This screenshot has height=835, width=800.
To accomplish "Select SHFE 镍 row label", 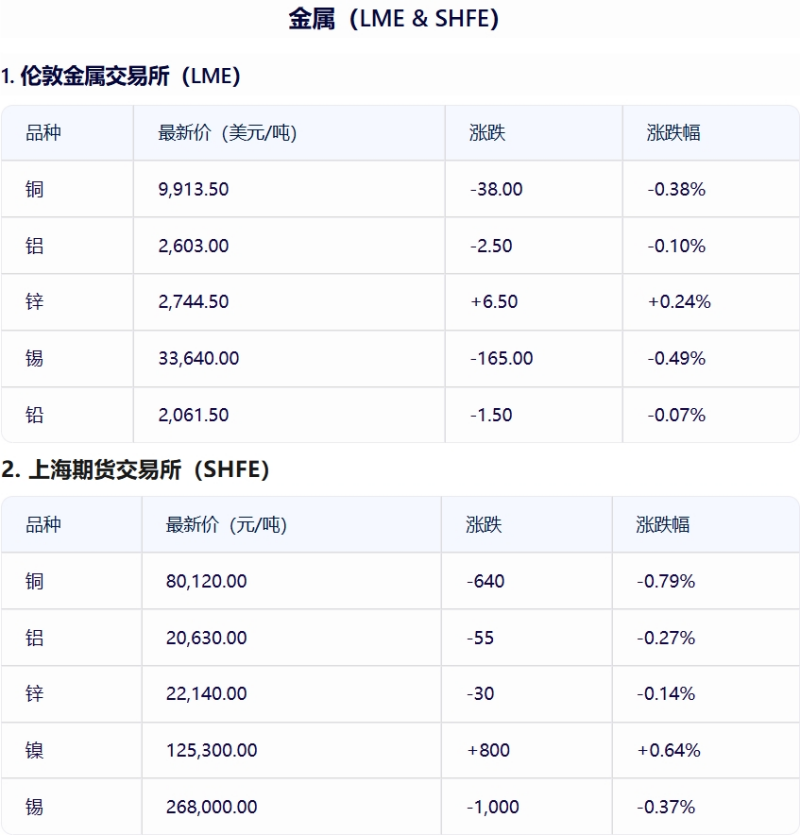I will click(35, 751).
